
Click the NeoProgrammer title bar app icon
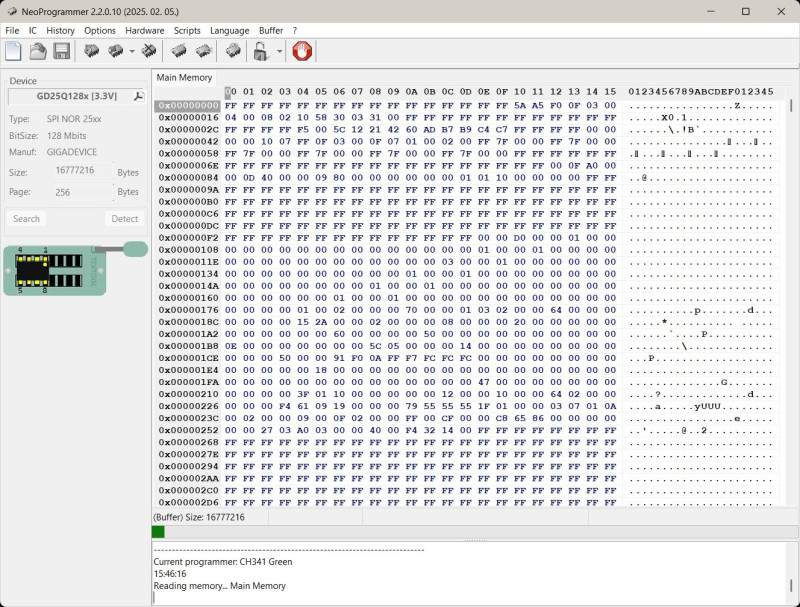tap(12, 11)
